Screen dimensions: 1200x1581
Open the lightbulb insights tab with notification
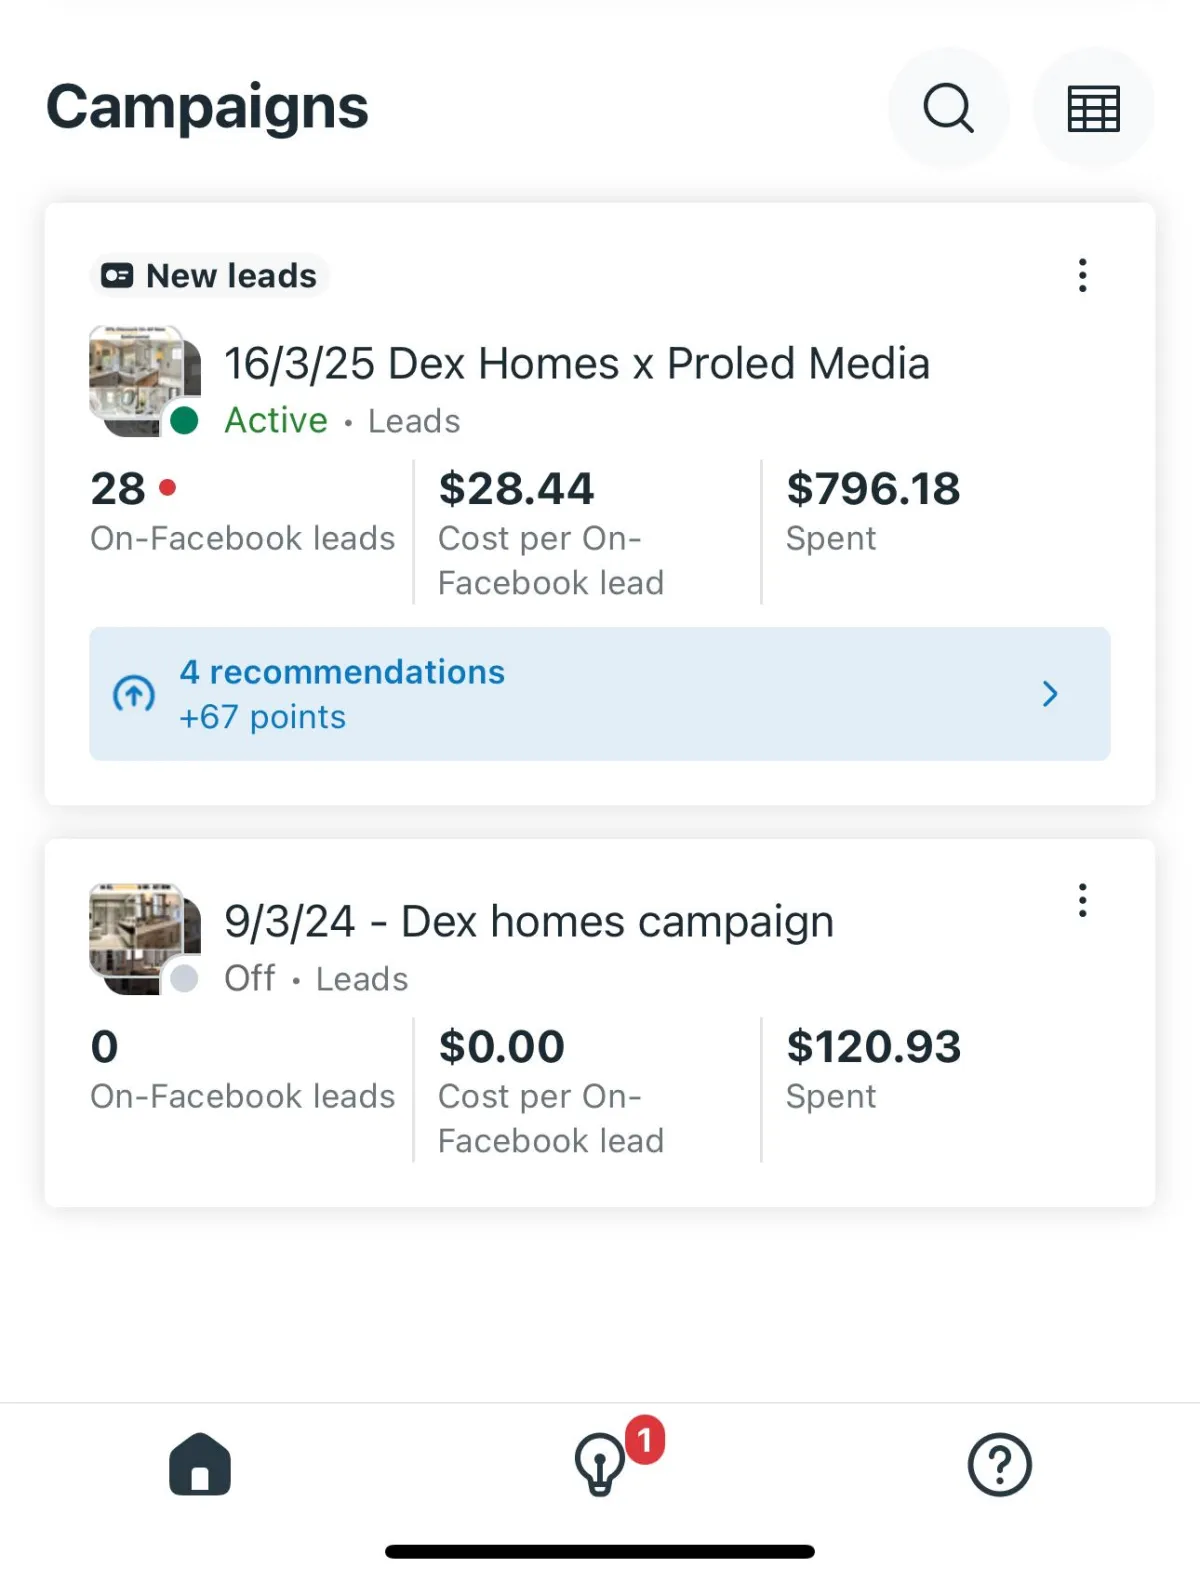click(601, 1465)
